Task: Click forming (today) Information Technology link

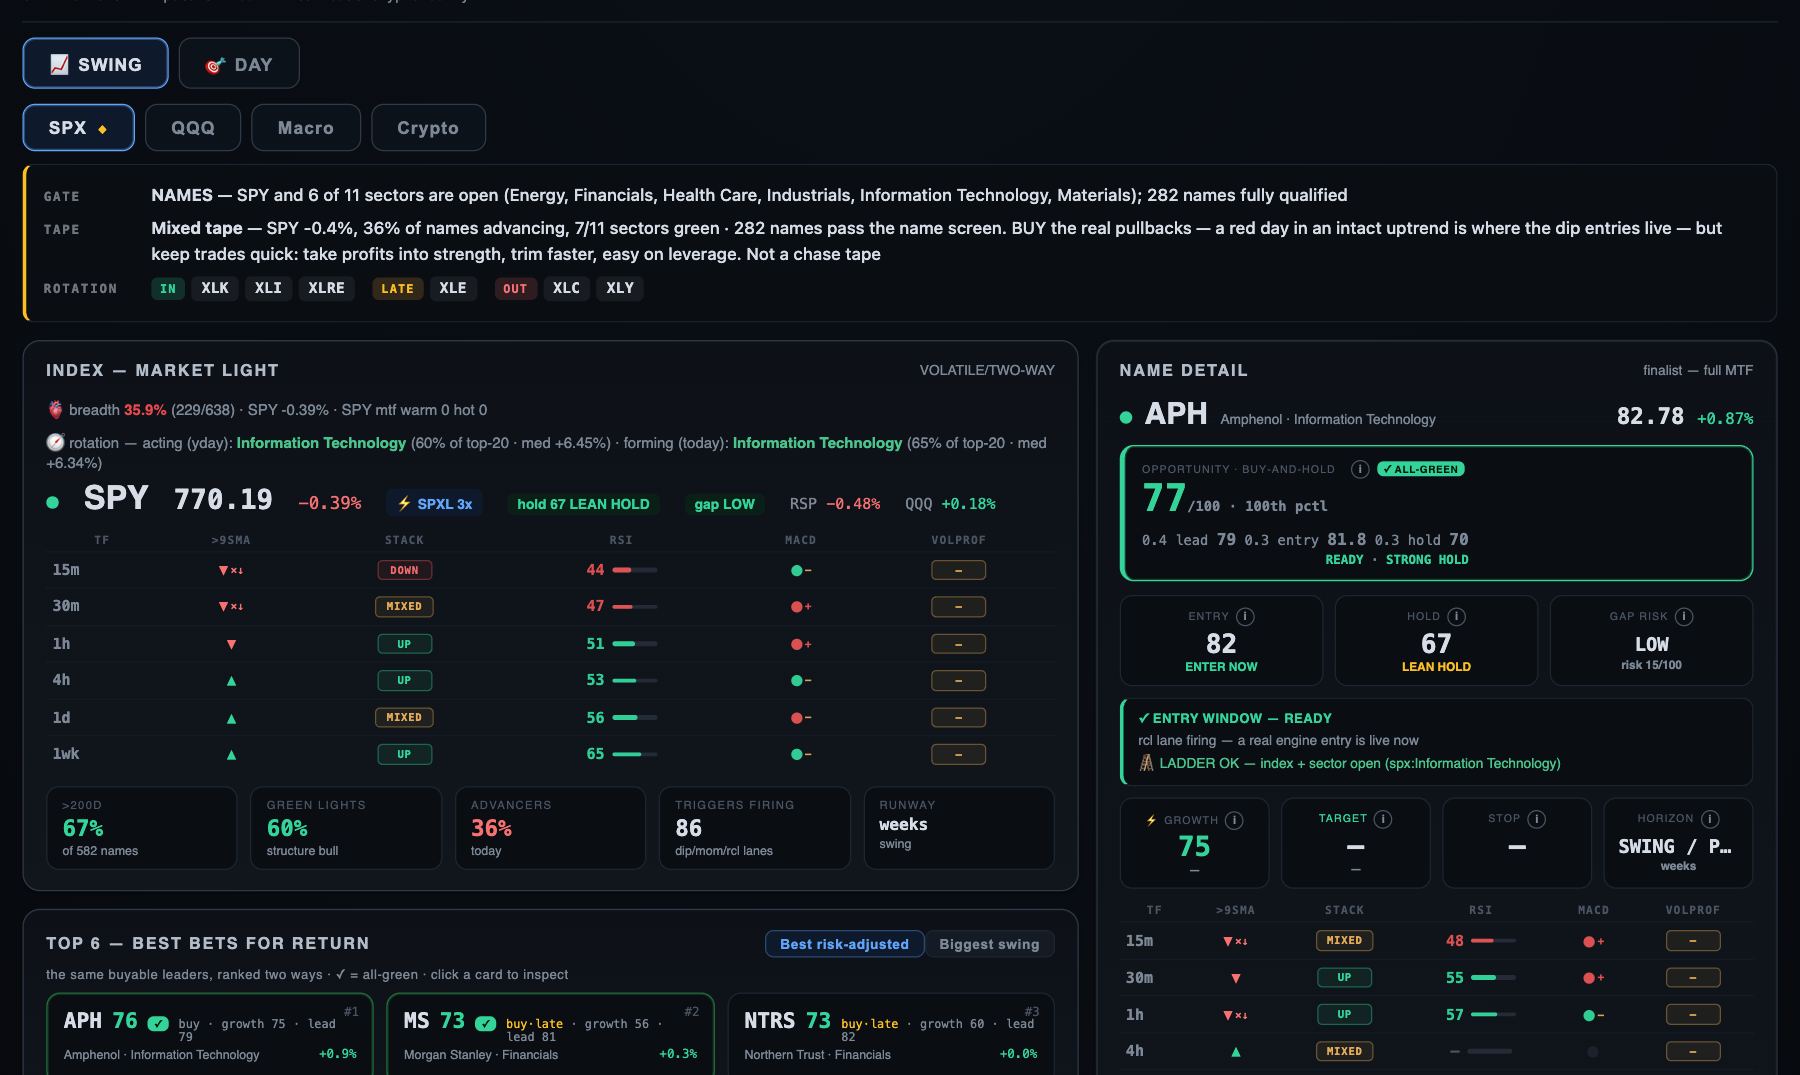Action: (817, 442)
